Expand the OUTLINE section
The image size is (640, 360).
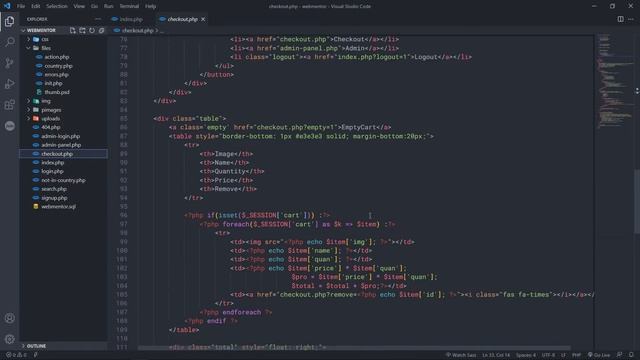click(35, 346)
